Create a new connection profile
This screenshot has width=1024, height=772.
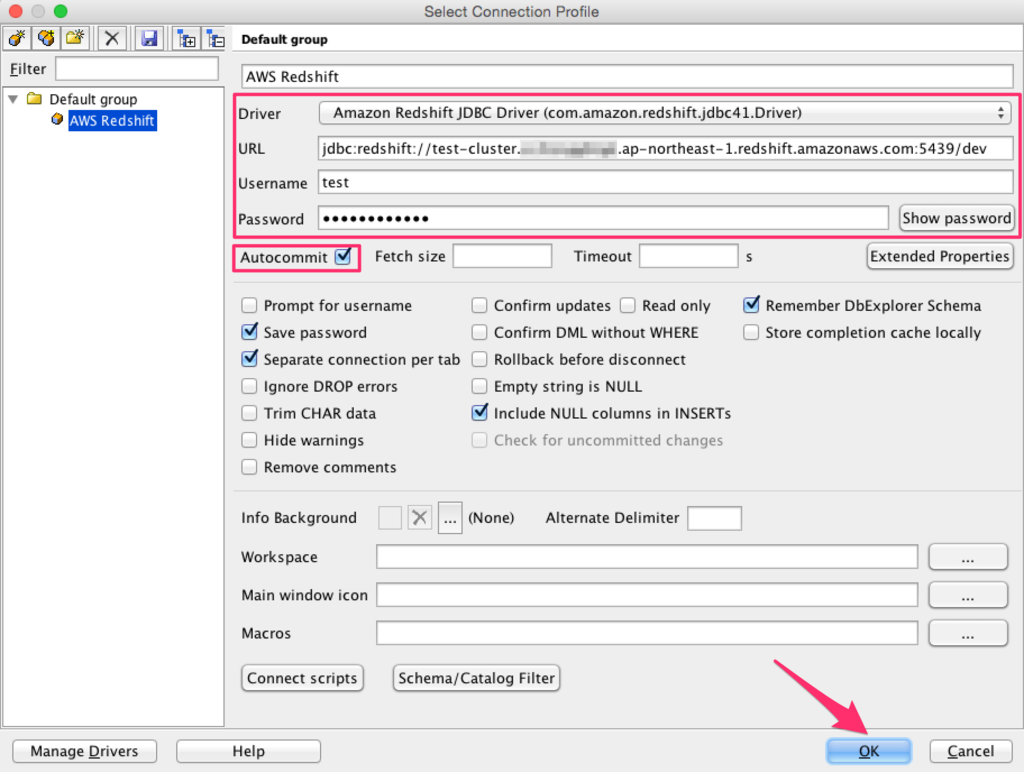(17, 39)
